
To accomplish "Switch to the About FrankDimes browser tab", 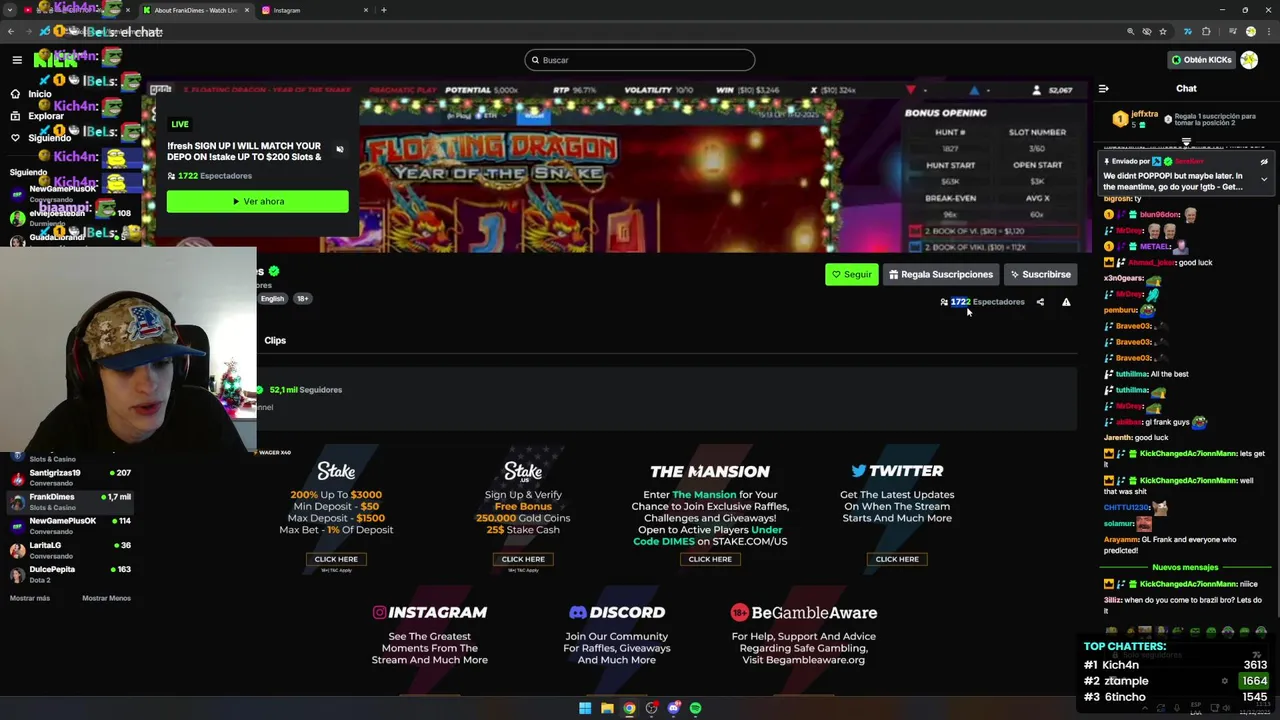I will pos(196,10).
